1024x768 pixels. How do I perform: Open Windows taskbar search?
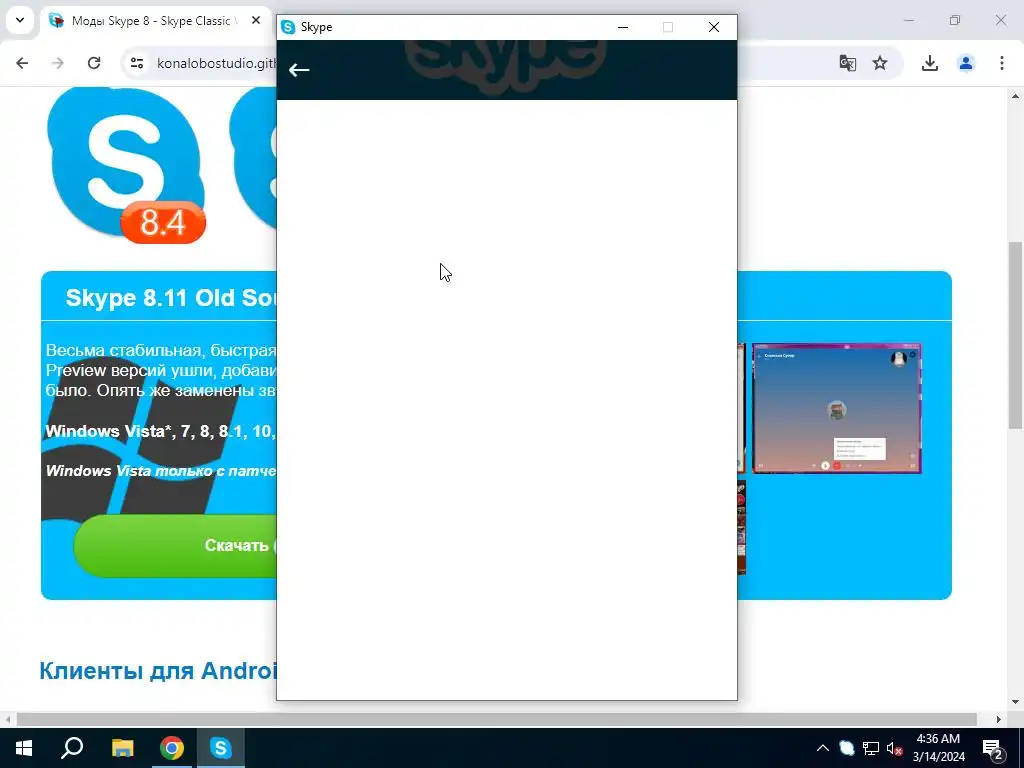tap(72, 748)
